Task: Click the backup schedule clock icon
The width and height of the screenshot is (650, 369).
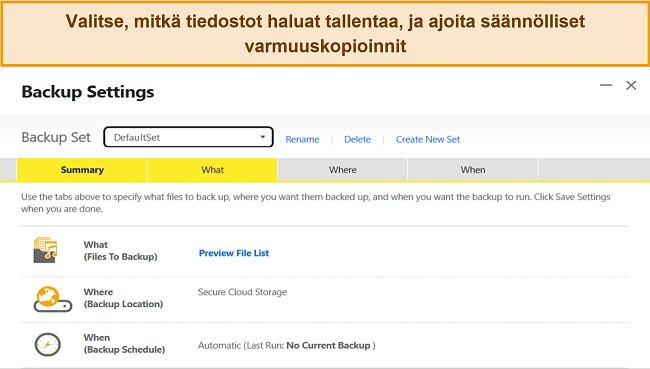Action: click(x=47, y=344)
